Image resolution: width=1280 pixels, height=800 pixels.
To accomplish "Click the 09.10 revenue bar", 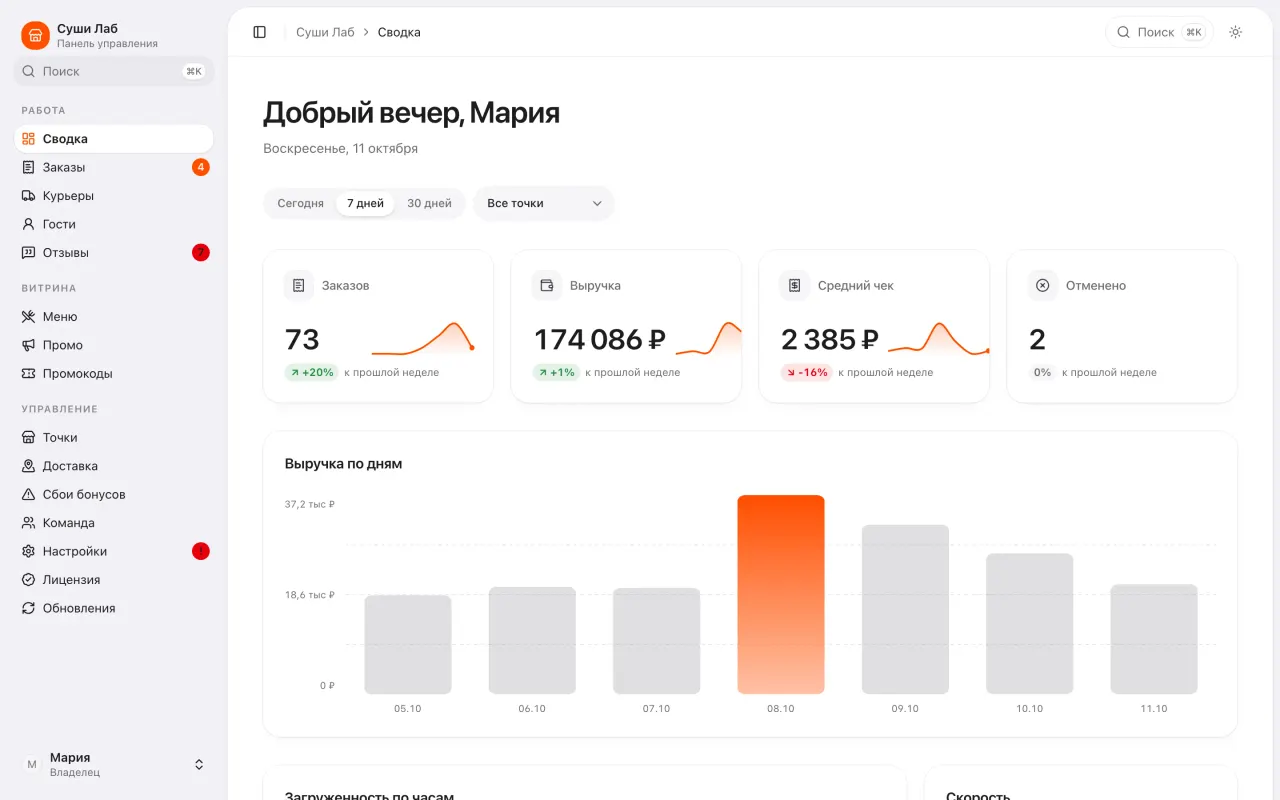I will point(905,609).
